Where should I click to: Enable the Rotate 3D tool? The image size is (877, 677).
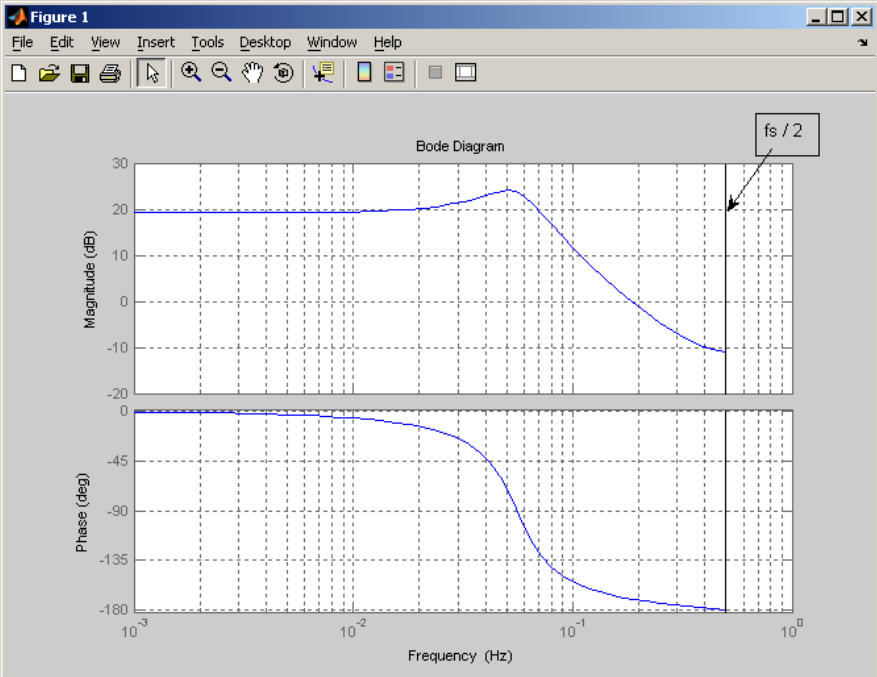pyautogui.click(x=284, y=73)
